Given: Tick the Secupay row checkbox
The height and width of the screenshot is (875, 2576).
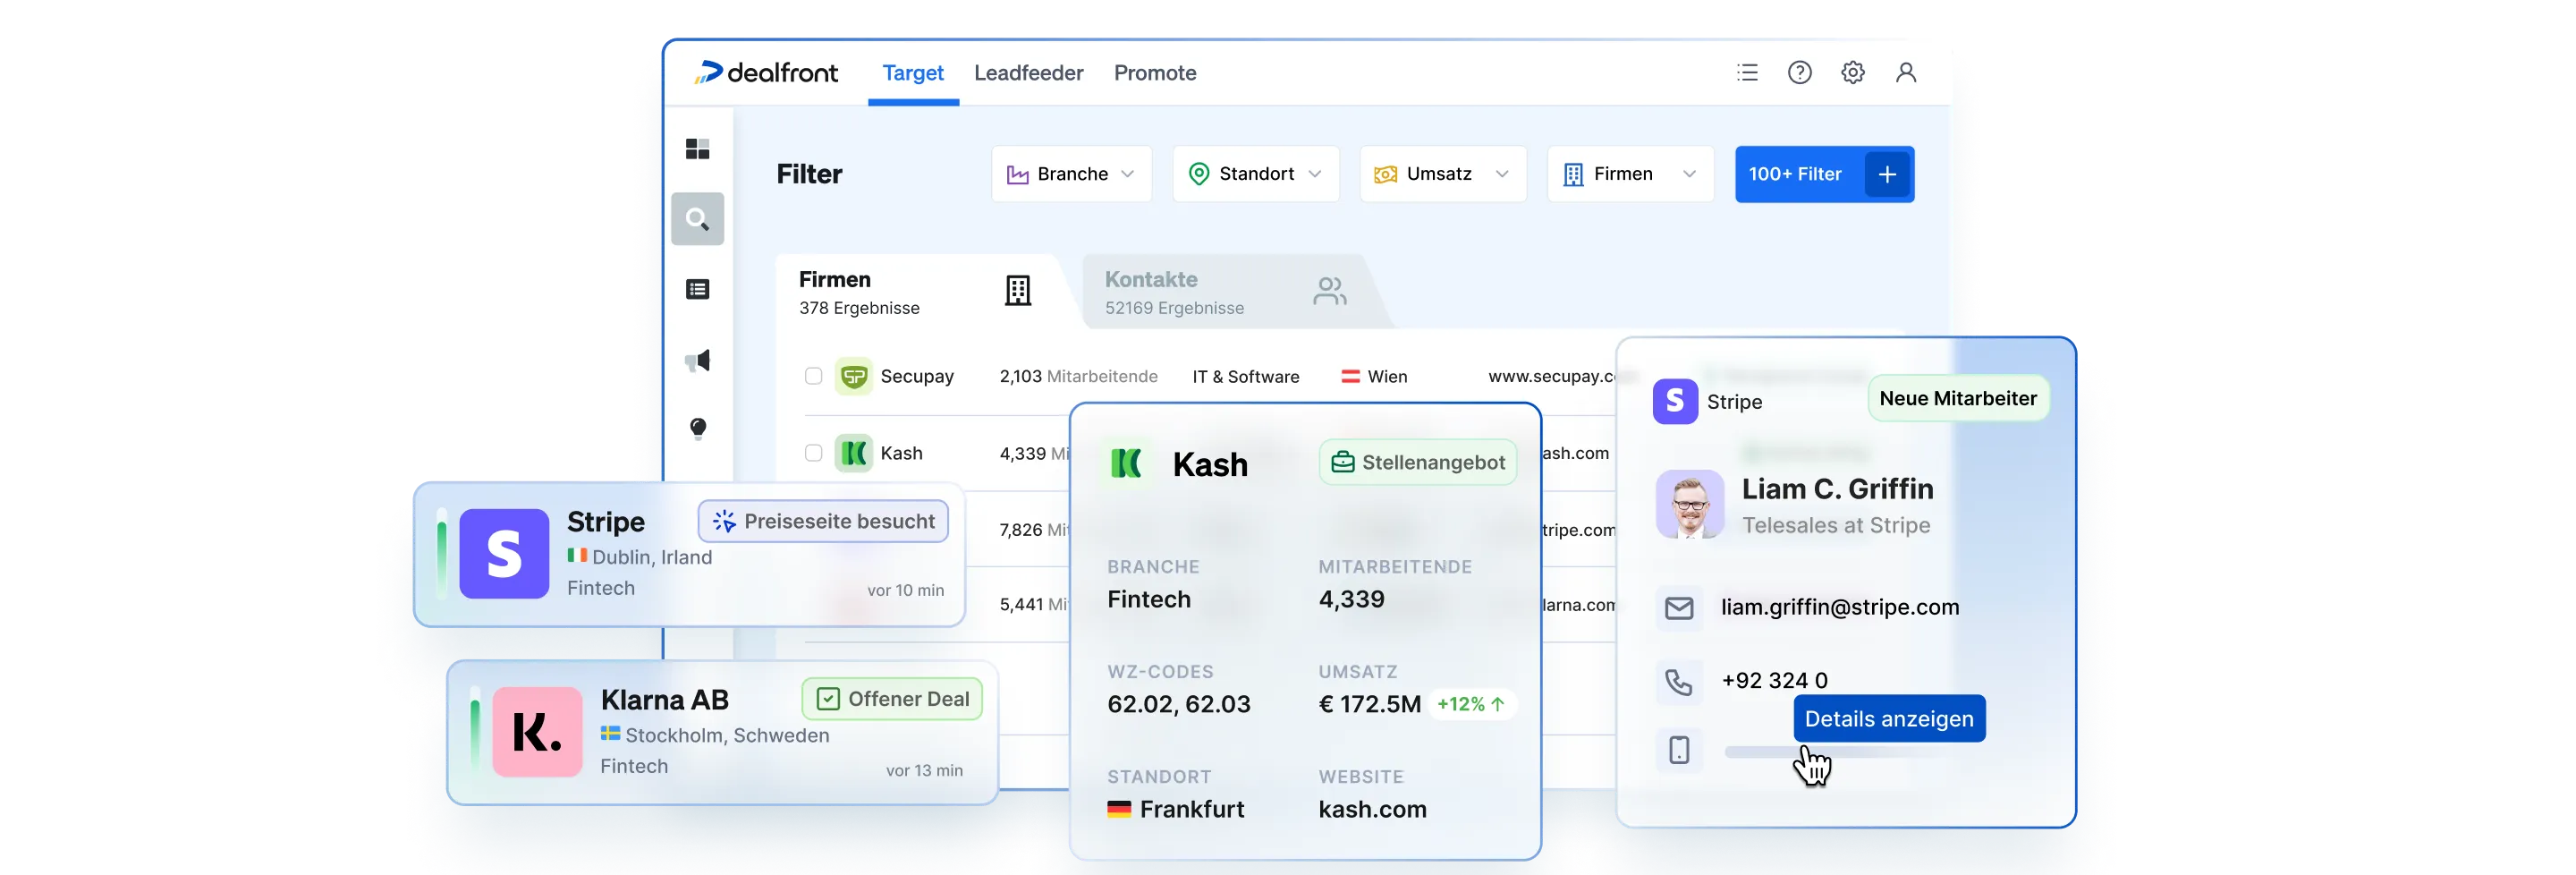Looking at the screenshot, I should (813, 376).
